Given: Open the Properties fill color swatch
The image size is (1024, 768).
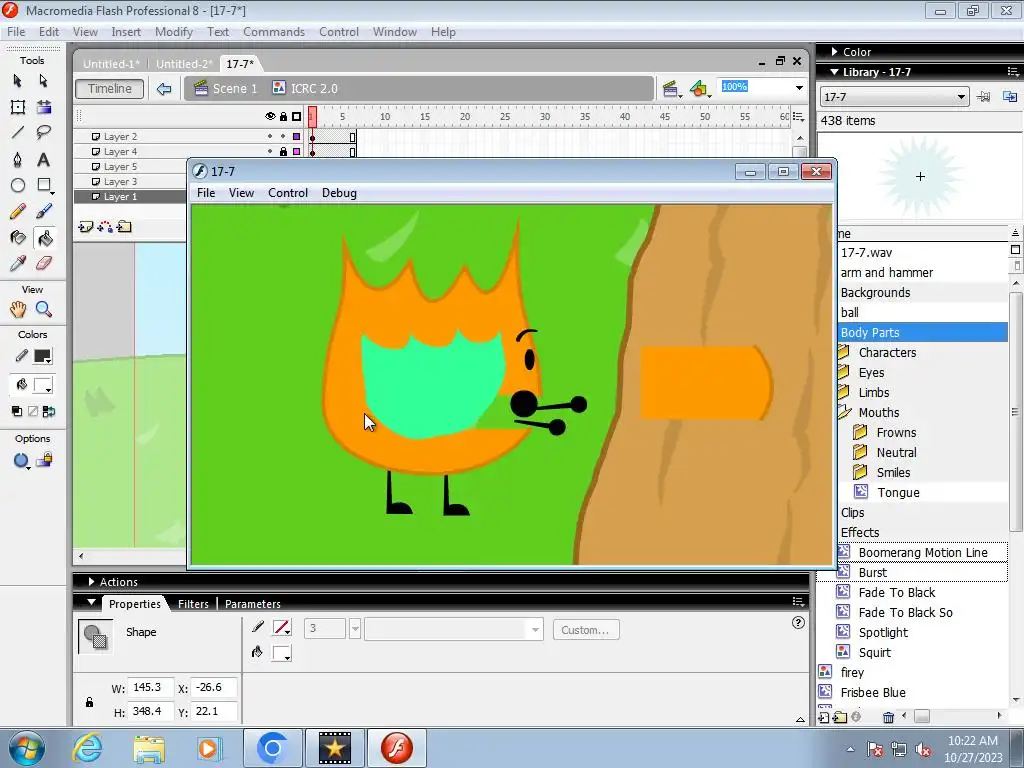Looking at the screenshot, I should tap(281, 653).
